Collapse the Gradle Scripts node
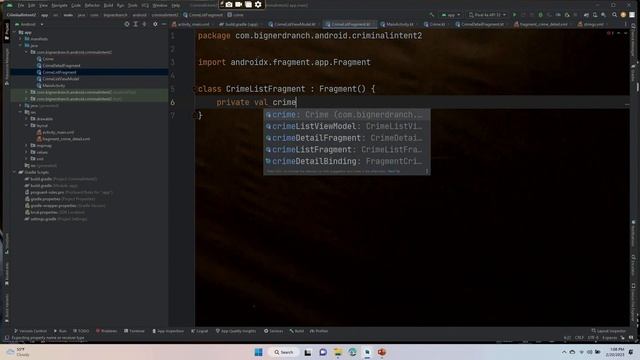640x360 pixels. [15, 172]
